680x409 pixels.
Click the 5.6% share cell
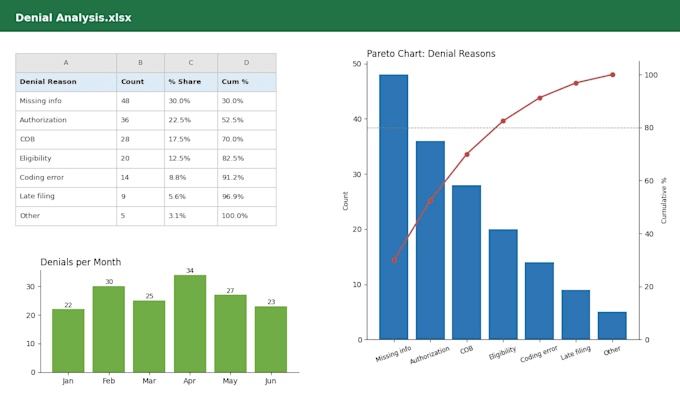coord(191,197)
